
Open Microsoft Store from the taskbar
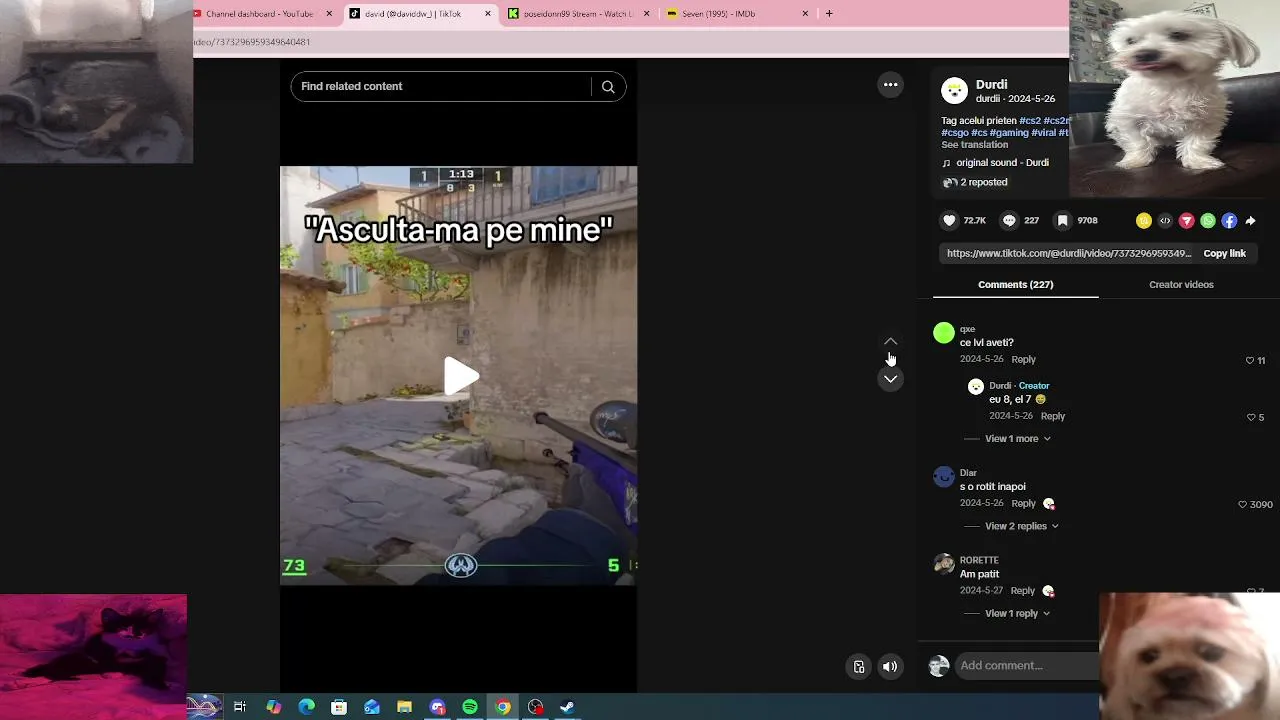[339, 707]
